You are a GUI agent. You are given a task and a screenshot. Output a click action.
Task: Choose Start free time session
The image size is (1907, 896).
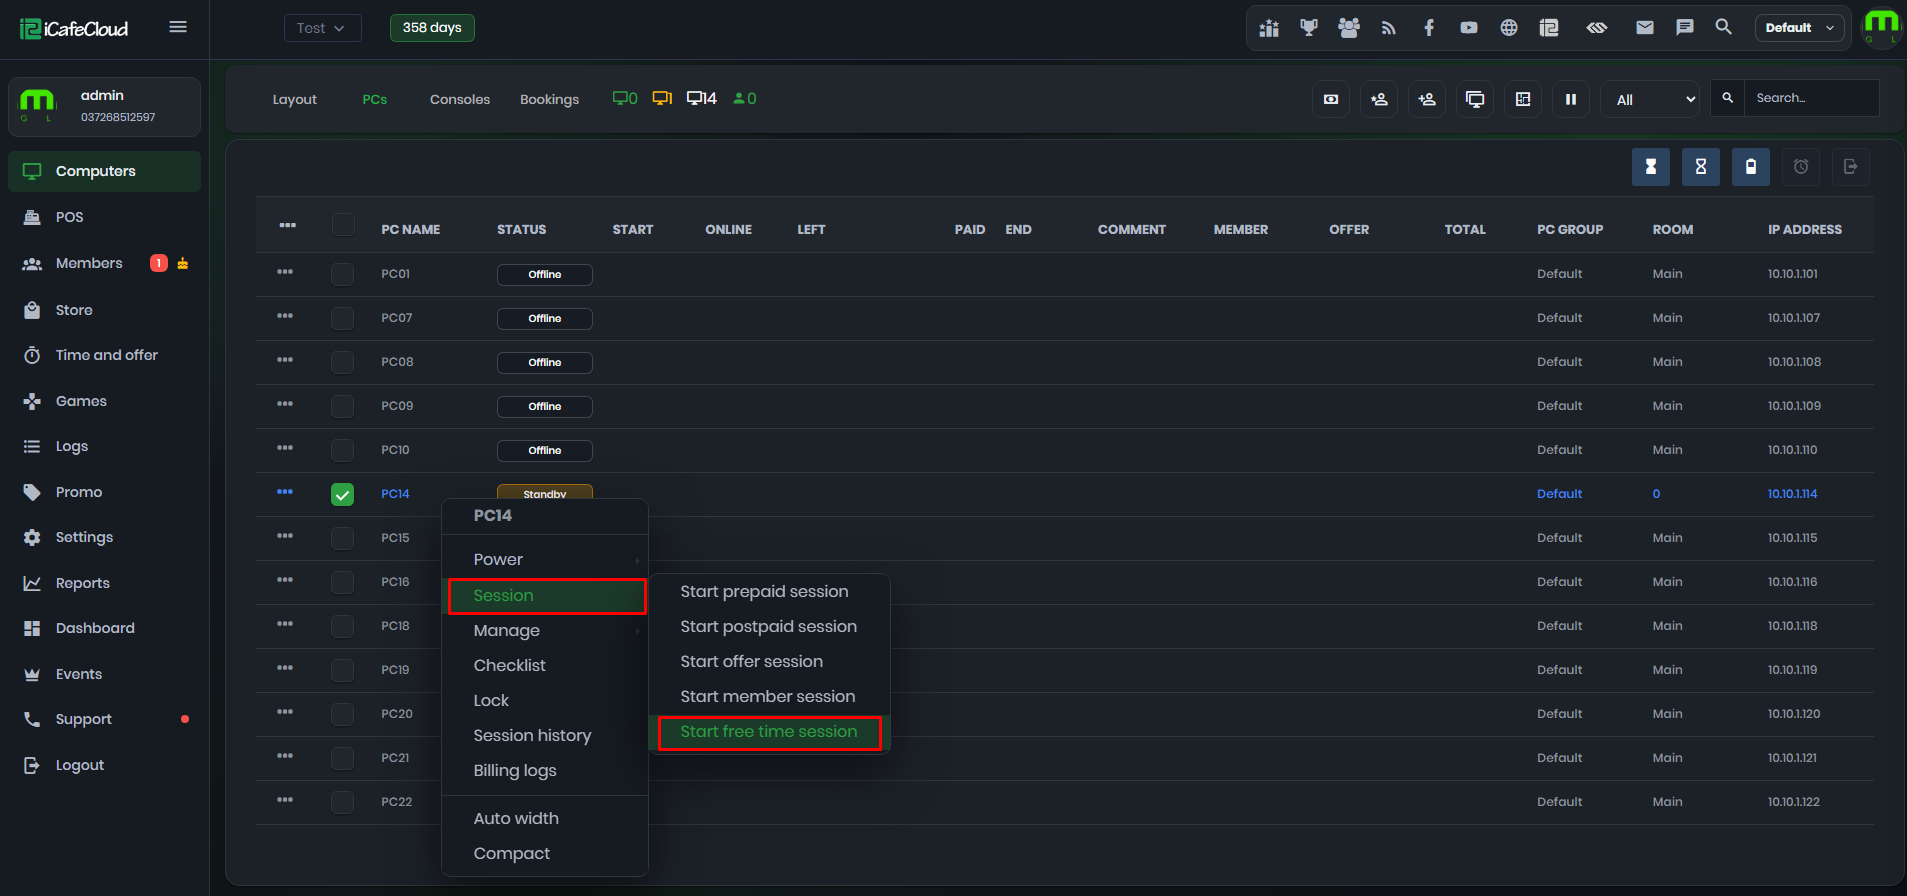pyautogui.click(x=769, y=732)
